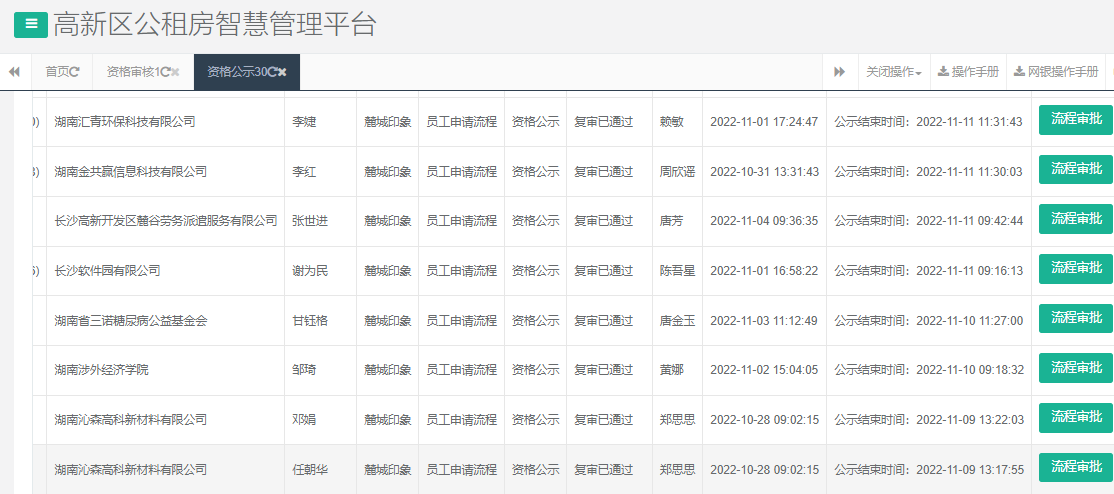Click reviewer name 陈吾星

coord(677,271)
